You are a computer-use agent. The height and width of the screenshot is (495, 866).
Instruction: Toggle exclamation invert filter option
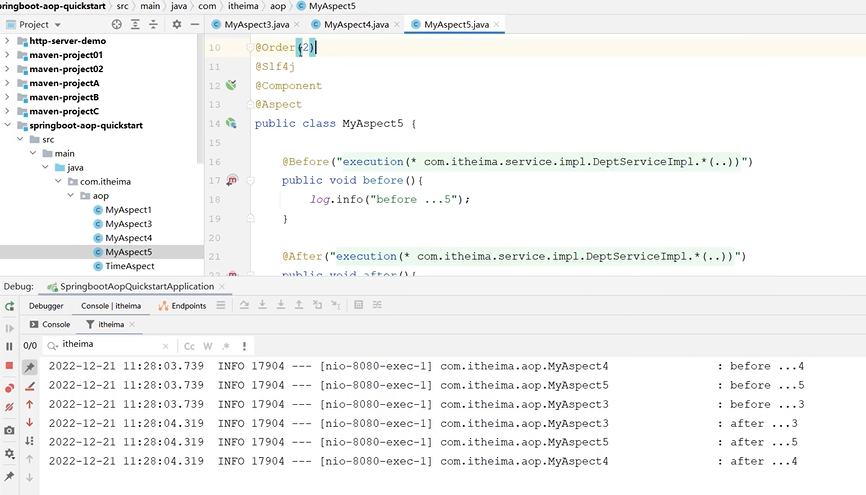click(244, 346)
